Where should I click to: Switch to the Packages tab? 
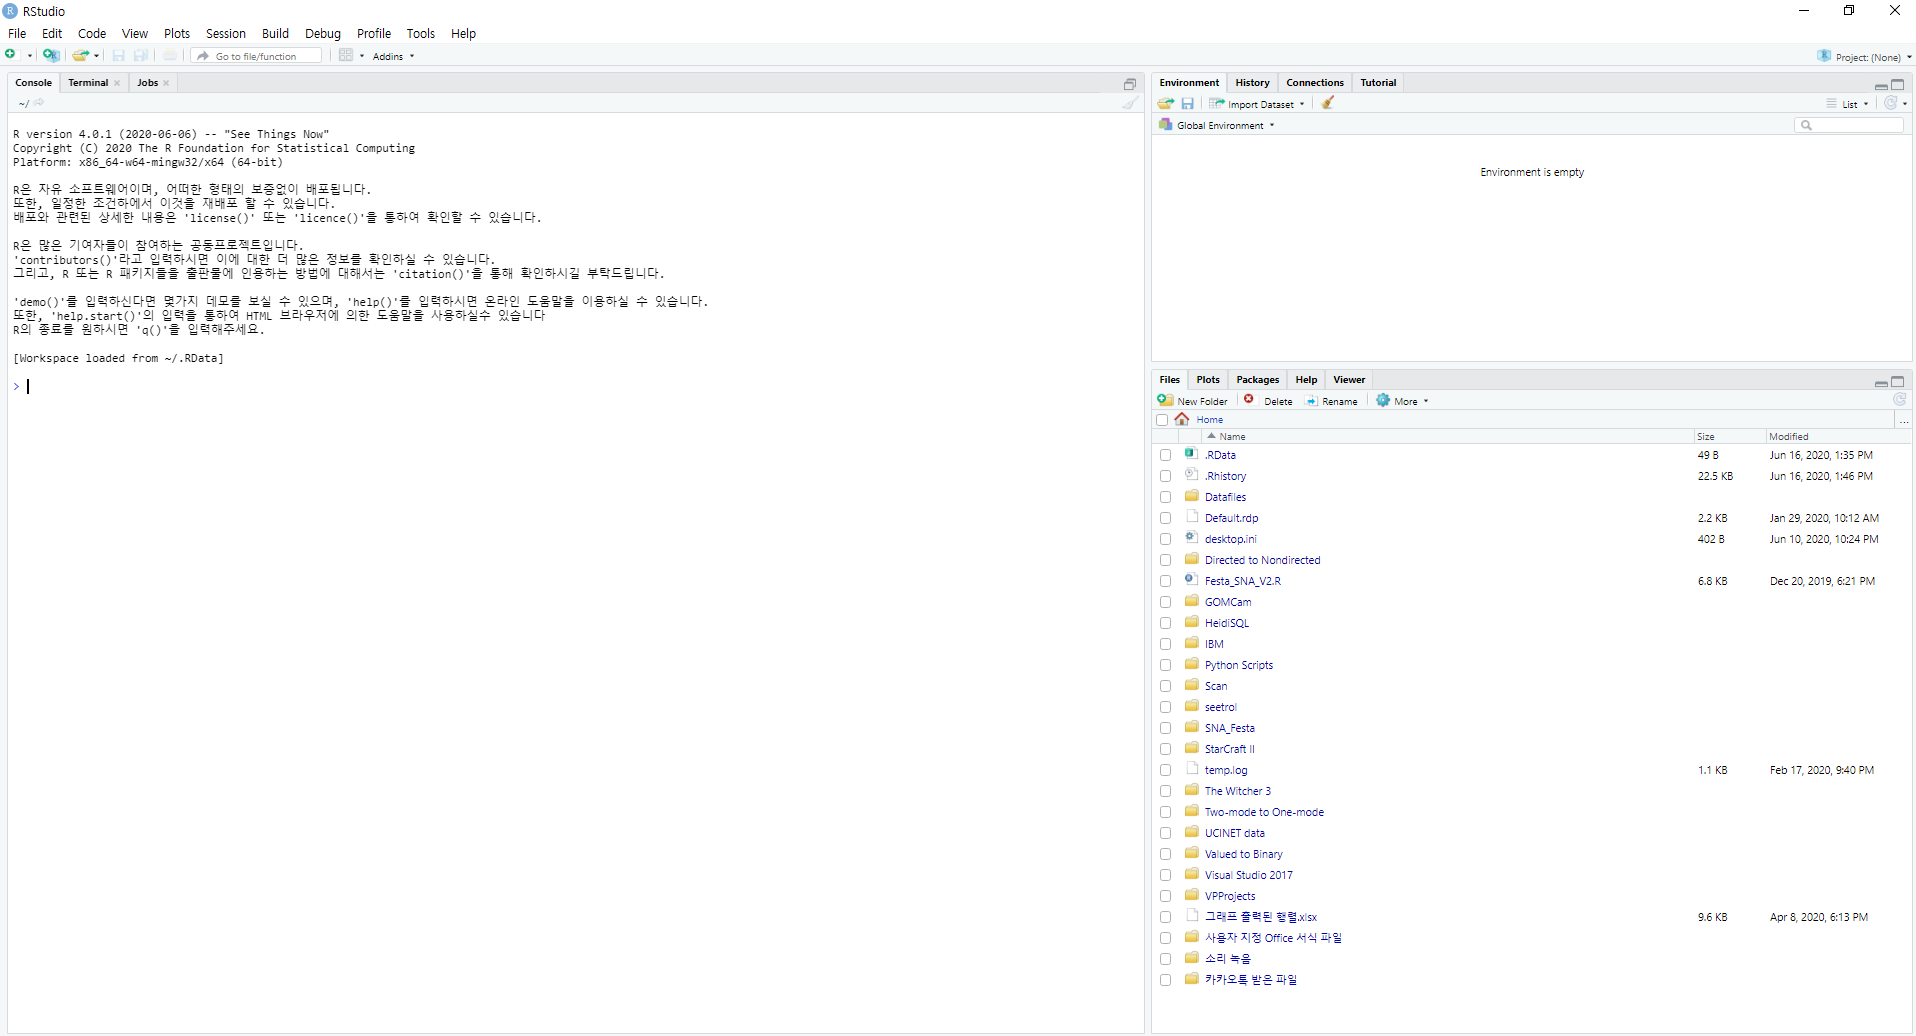pos(1257,380)
